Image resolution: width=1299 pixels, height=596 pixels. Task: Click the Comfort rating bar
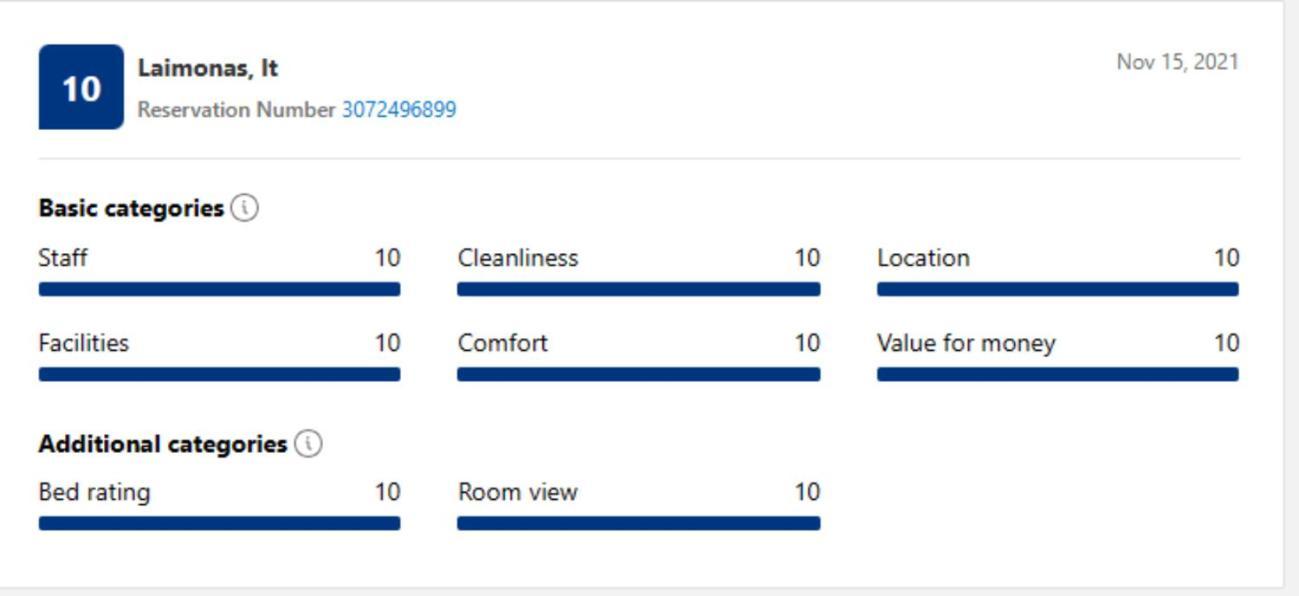tap(639, 374)
